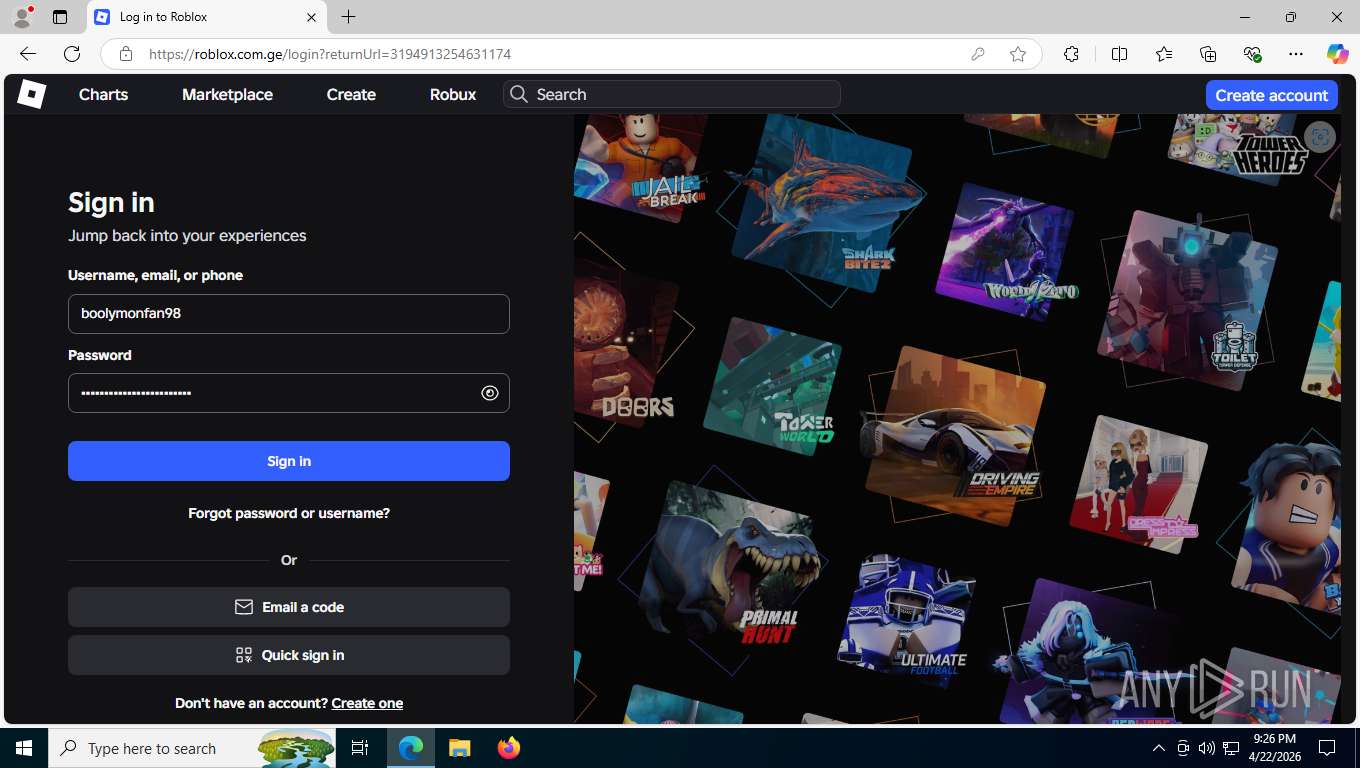
Task: Click the Username, email, or phone field
Action: coord(289,313)
